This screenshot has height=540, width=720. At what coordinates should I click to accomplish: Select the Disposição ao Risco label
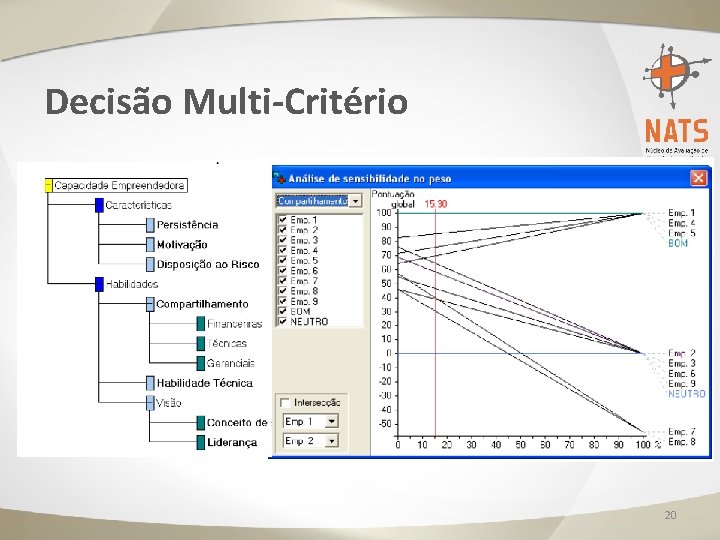(208, 264)
